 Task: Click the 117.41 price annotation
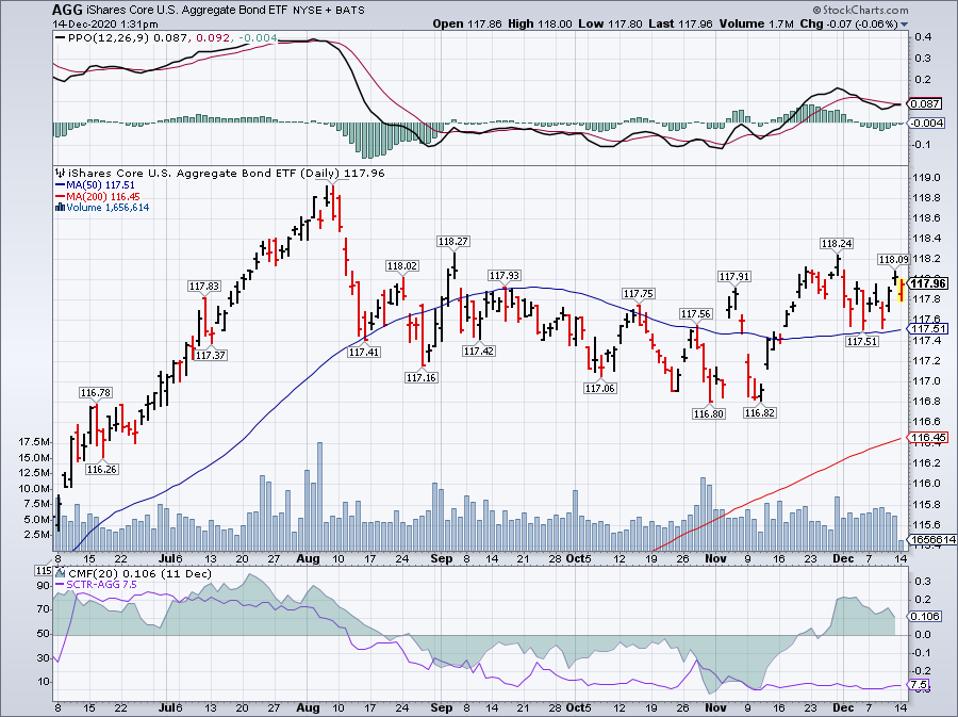point(364,352)
